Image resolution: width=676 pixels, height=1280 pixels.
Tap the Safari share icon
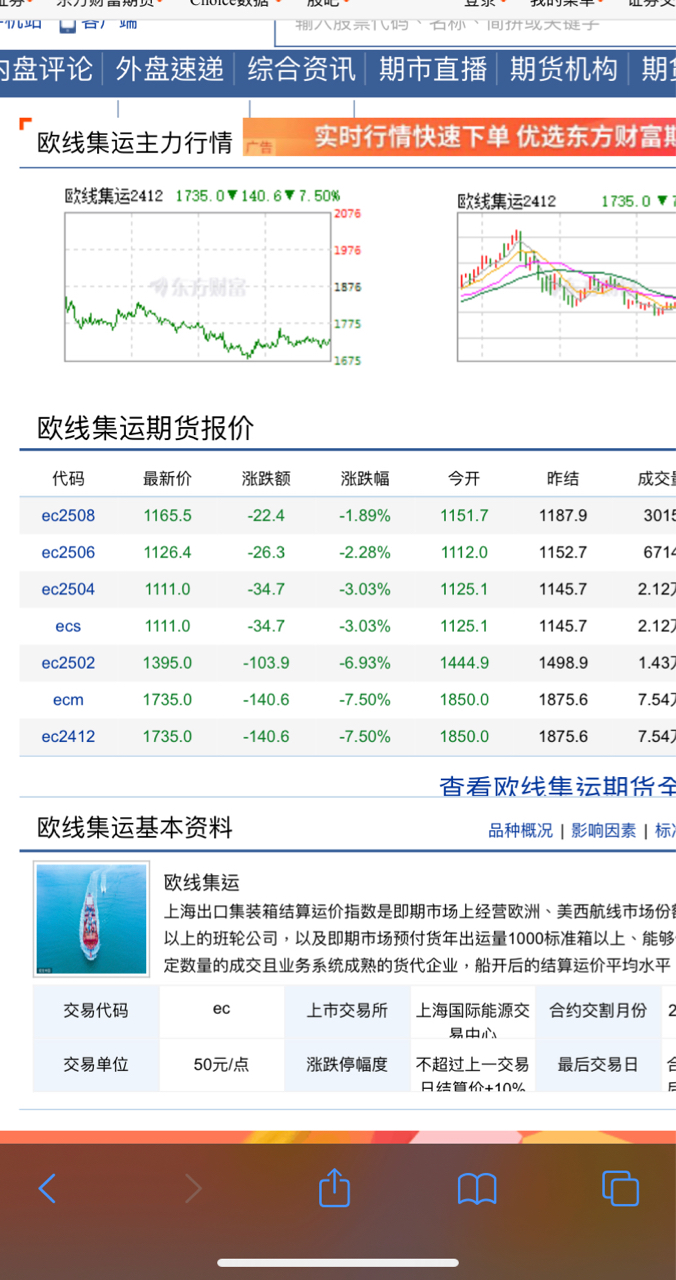[x=335, y=1187]
